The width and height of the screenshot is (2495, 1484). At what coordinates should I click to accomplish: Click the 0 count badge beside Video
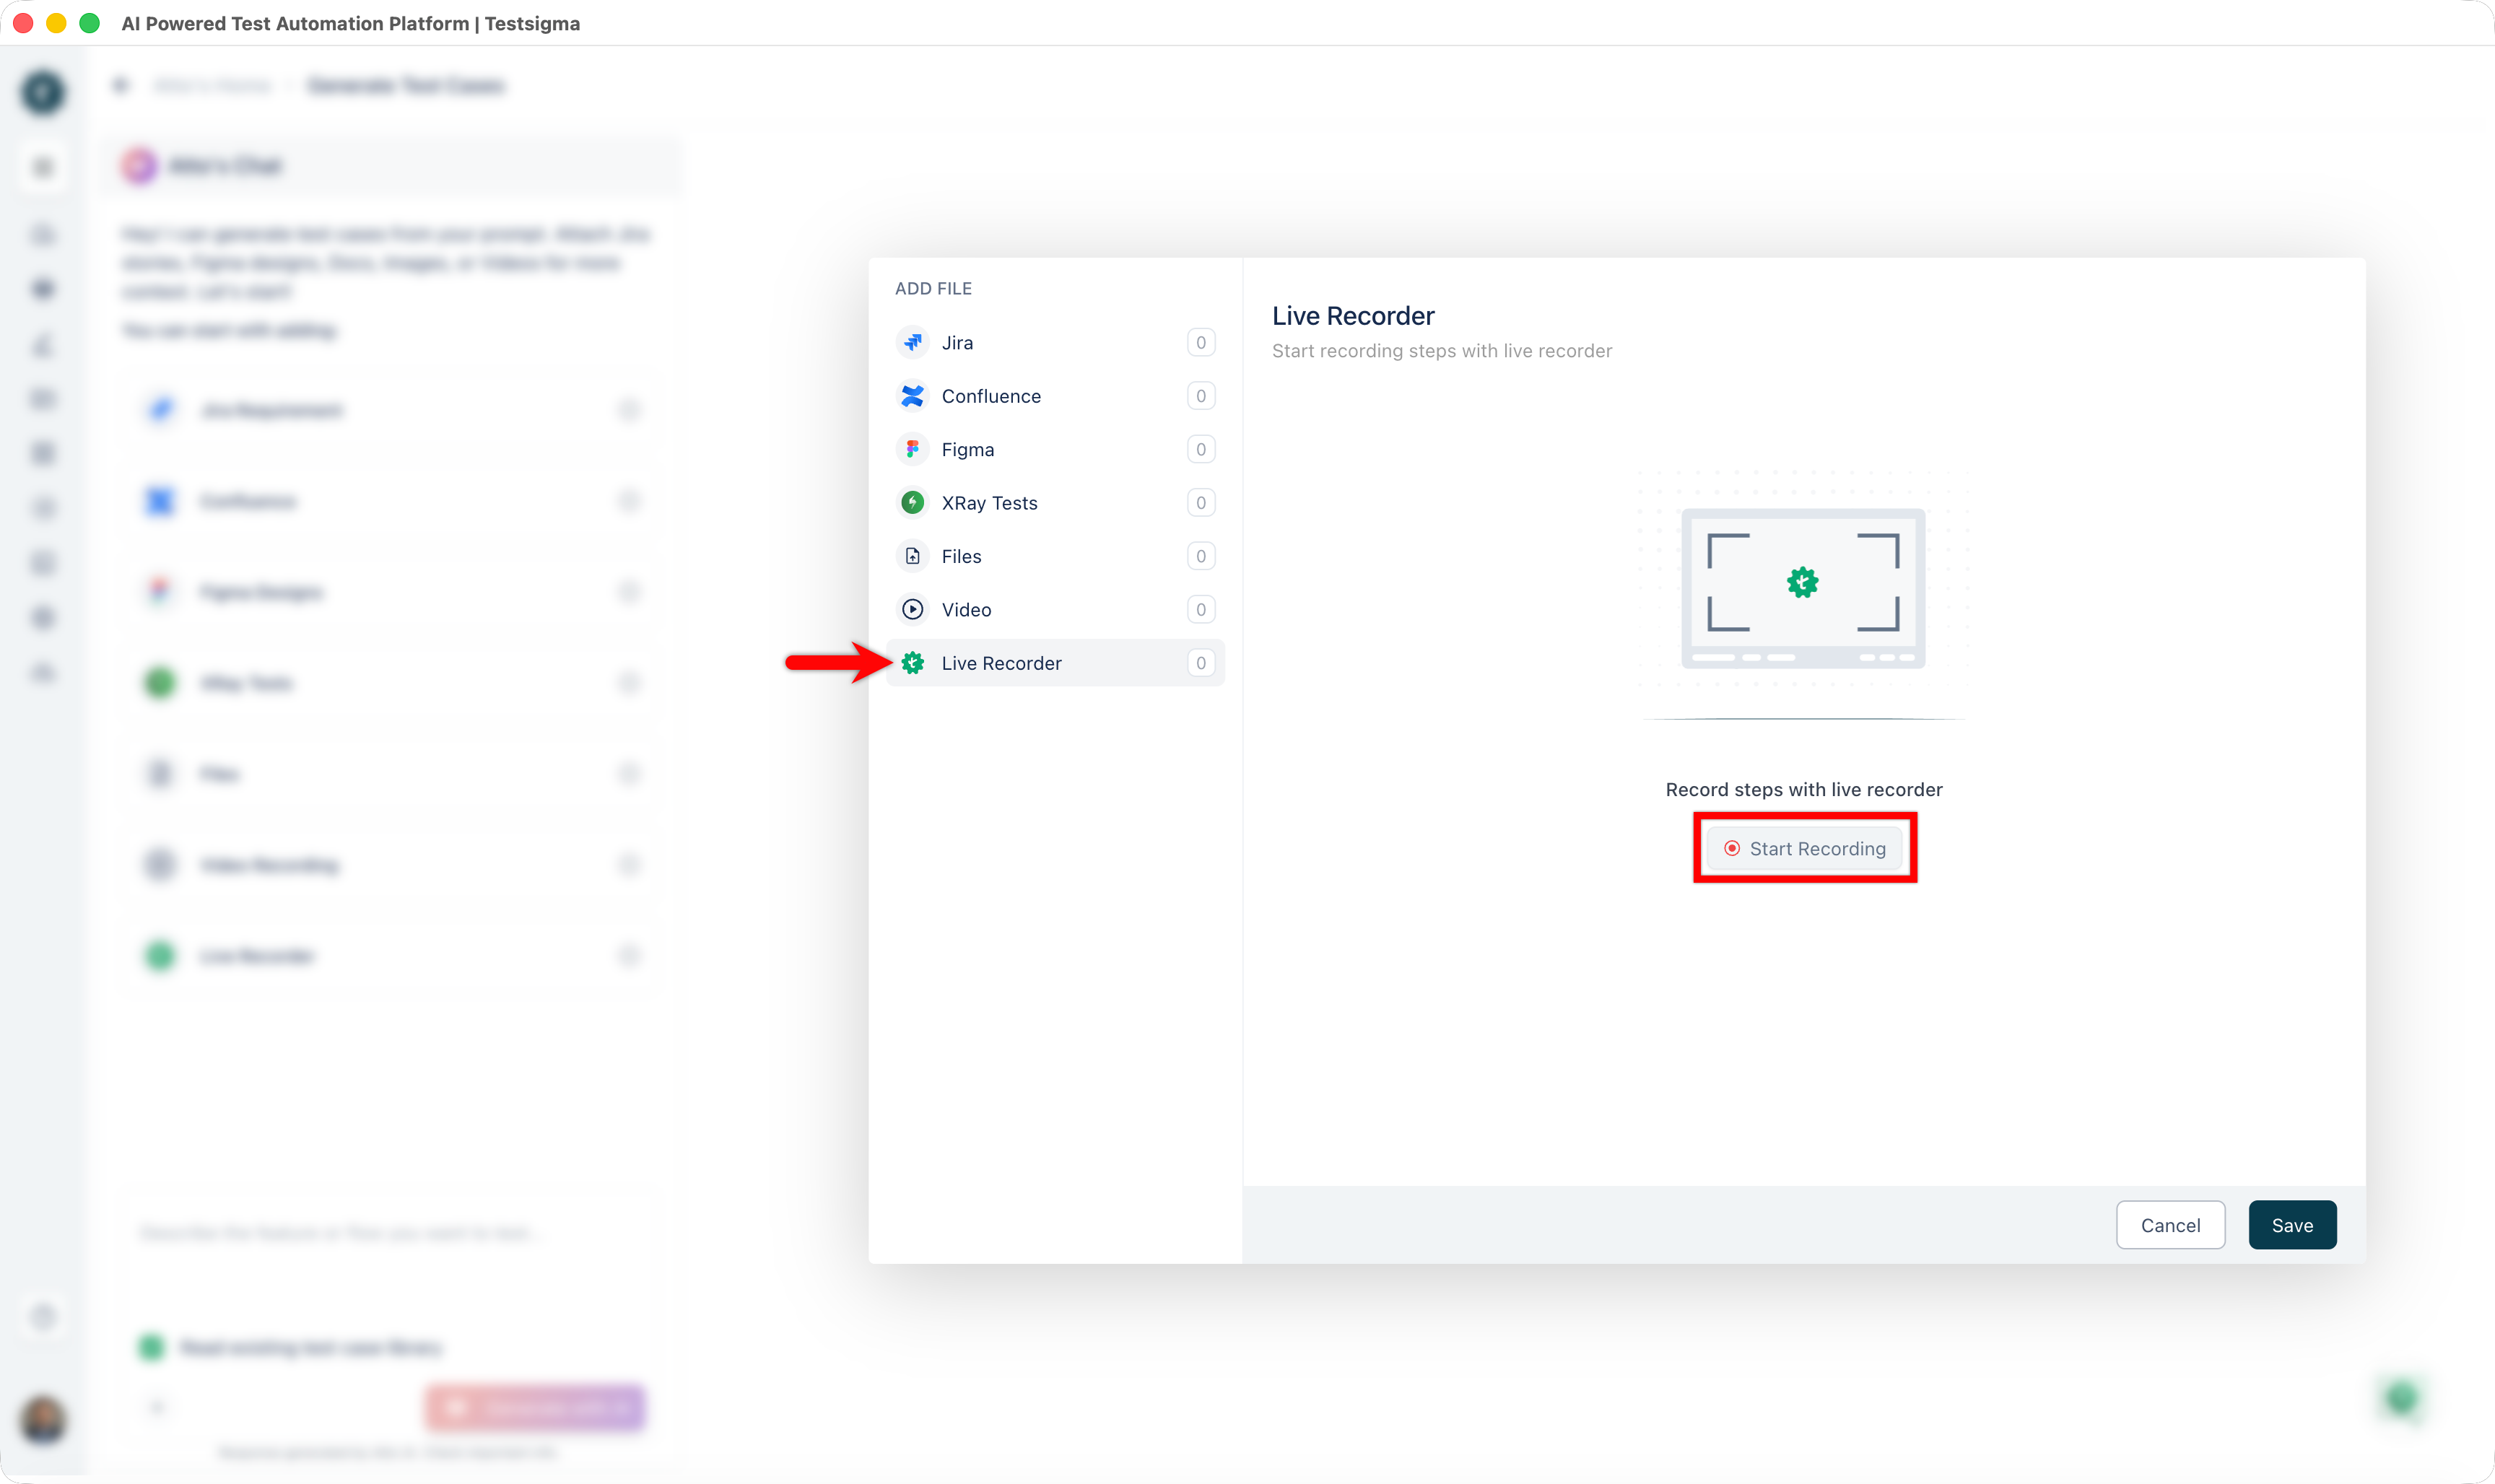1201,609
